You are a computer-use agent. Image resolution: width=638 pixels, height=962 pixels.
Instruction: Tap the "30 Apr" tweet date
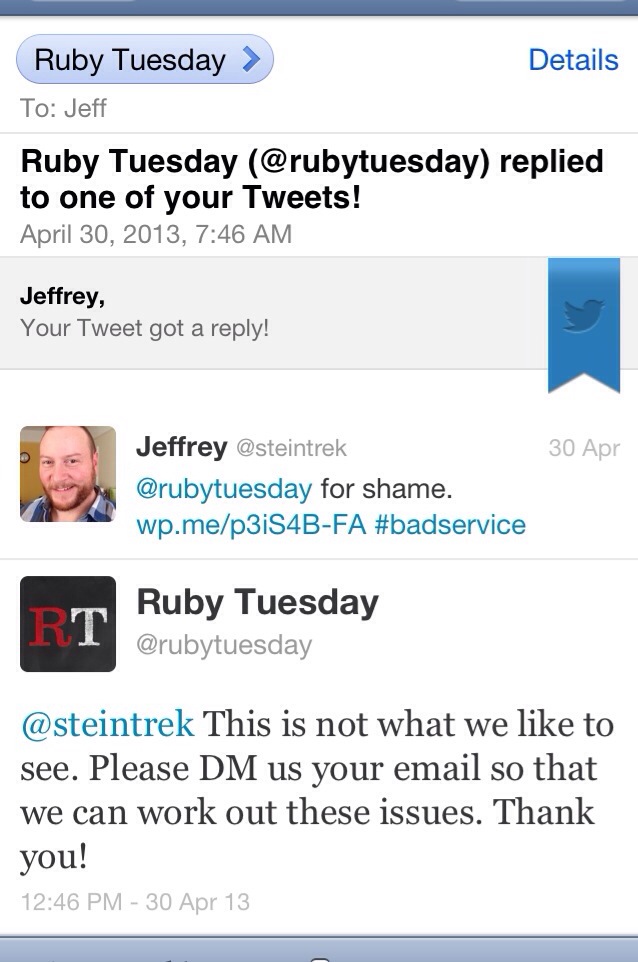coord(584,449)
